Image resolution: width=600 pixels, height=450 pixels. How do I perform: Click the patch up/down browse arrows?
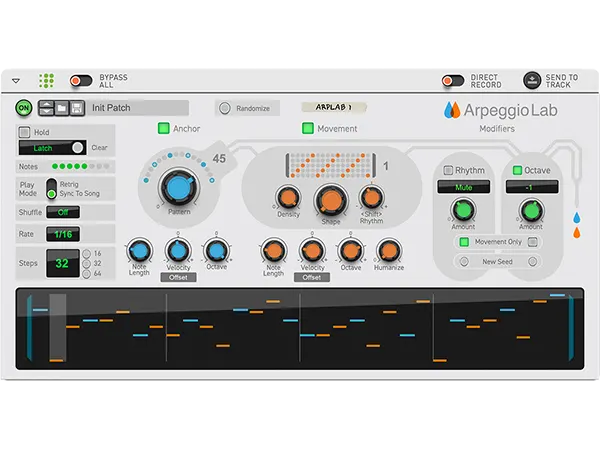[46, 108]
